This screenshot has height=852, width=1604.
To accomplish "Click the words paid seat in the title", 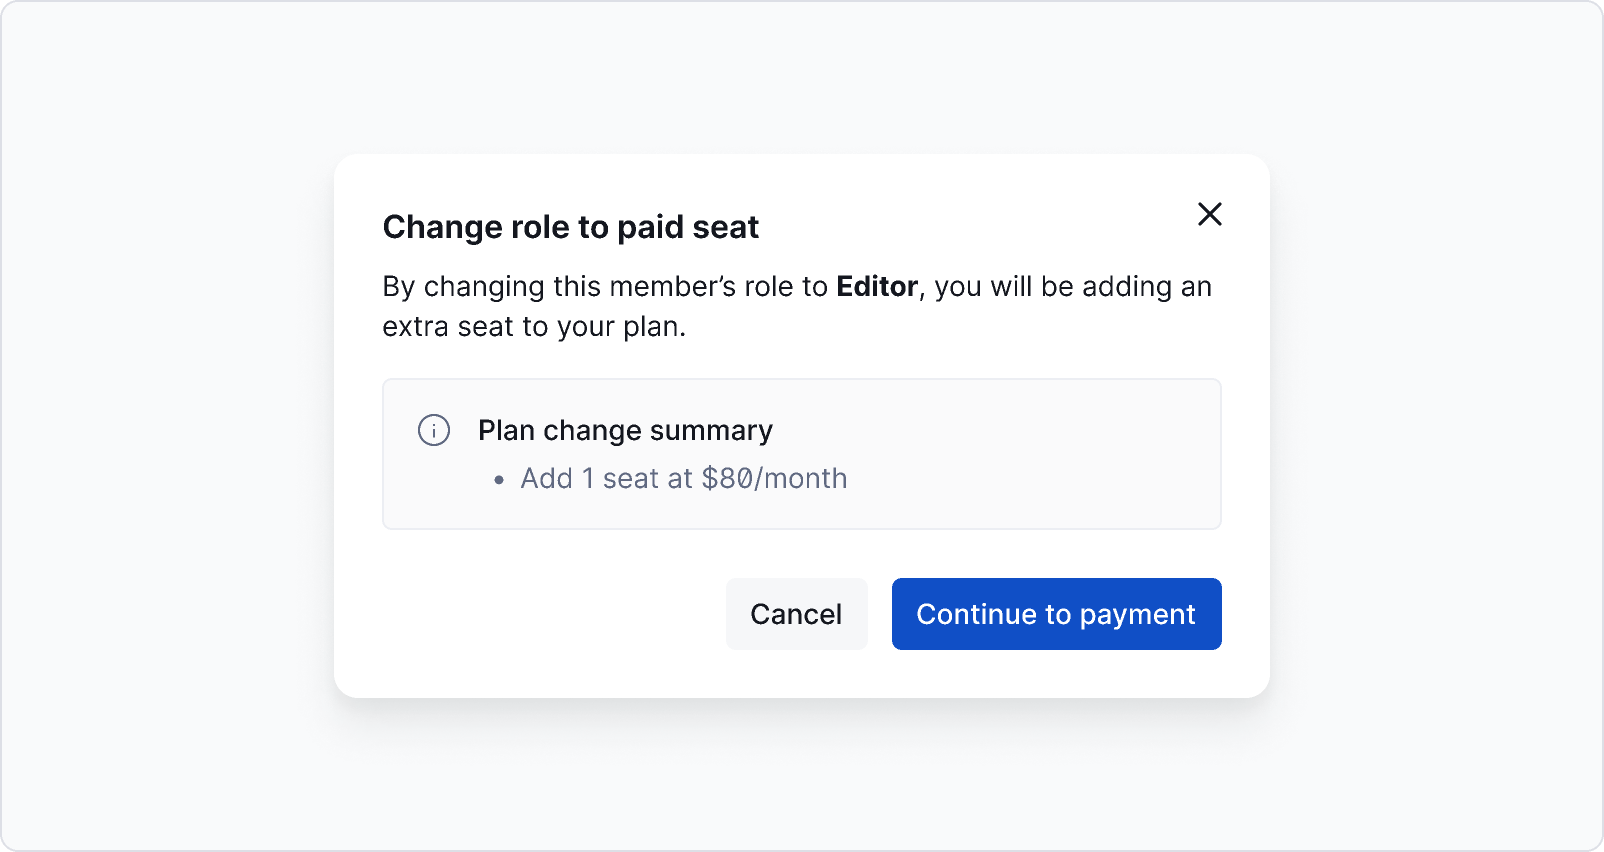I will coord(688,227).
